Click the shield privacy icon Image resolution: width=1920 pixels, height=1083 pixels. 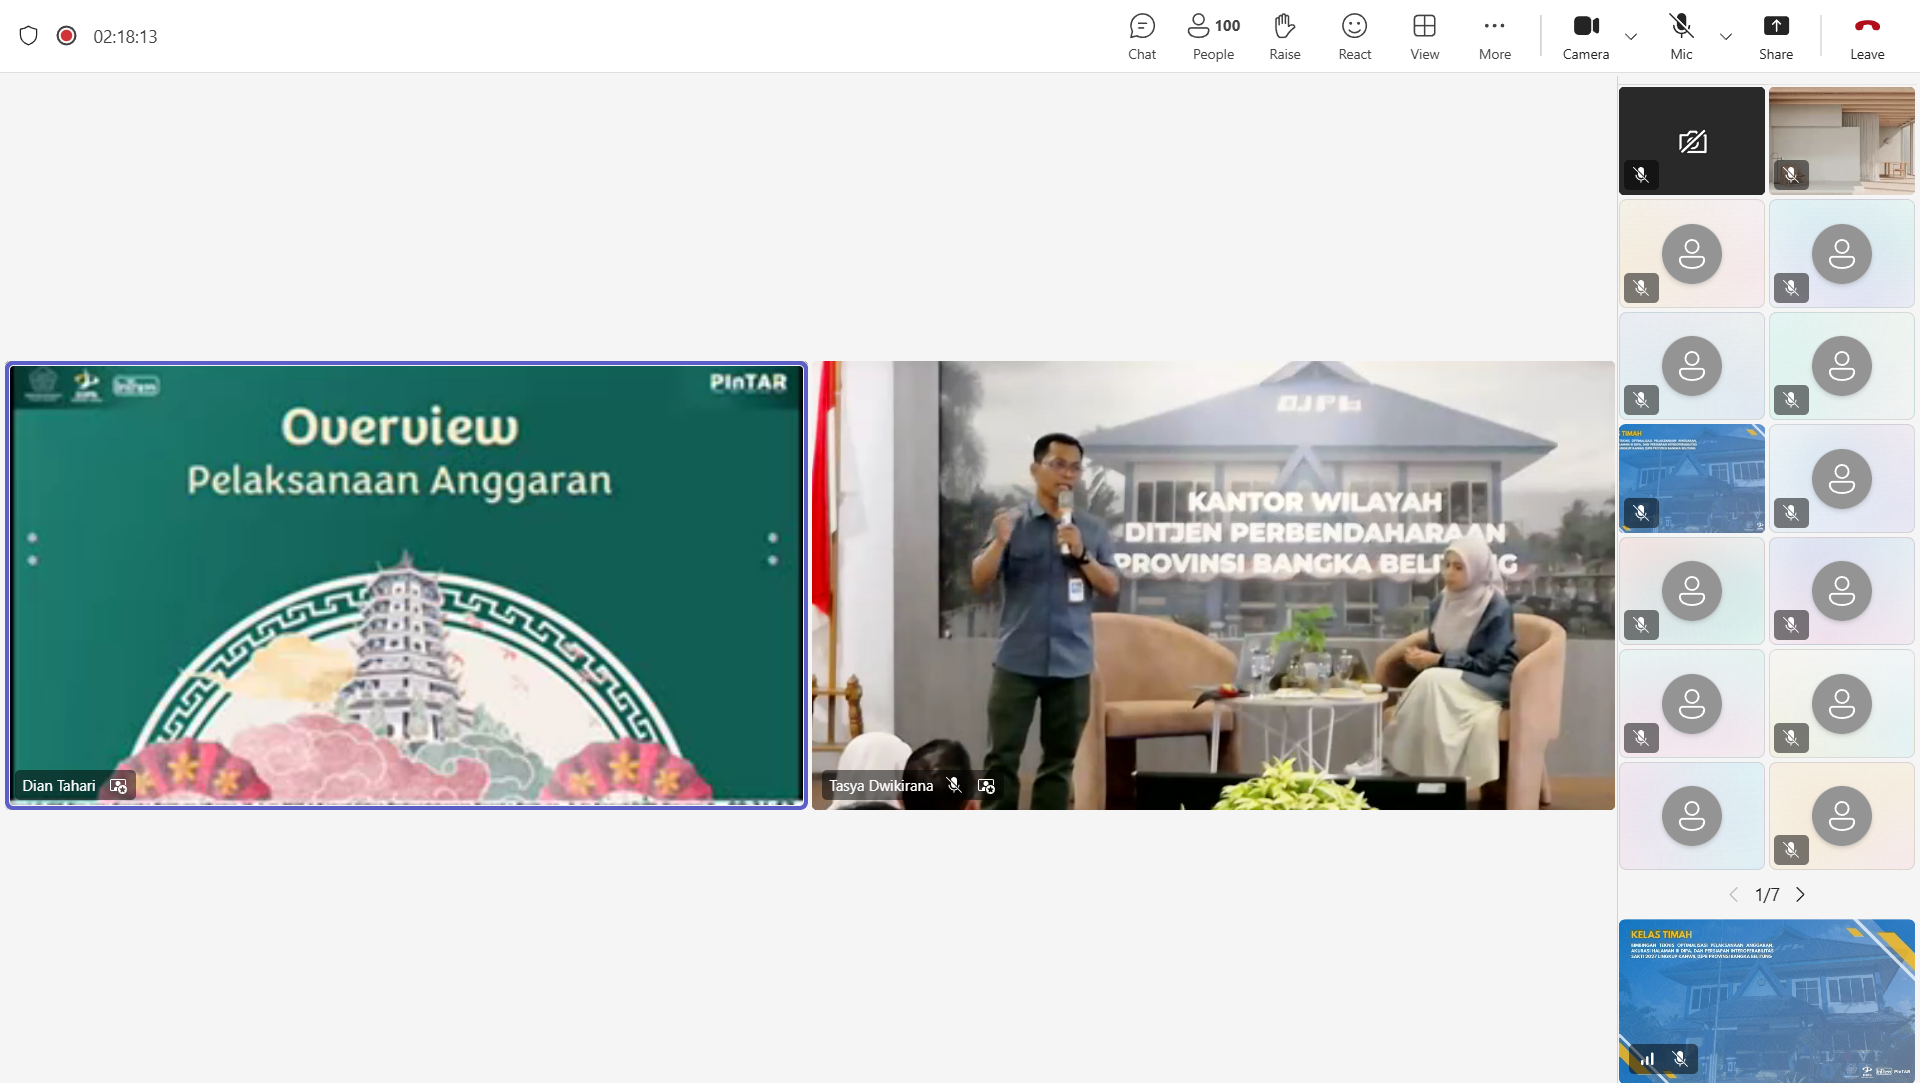(29, 36)
